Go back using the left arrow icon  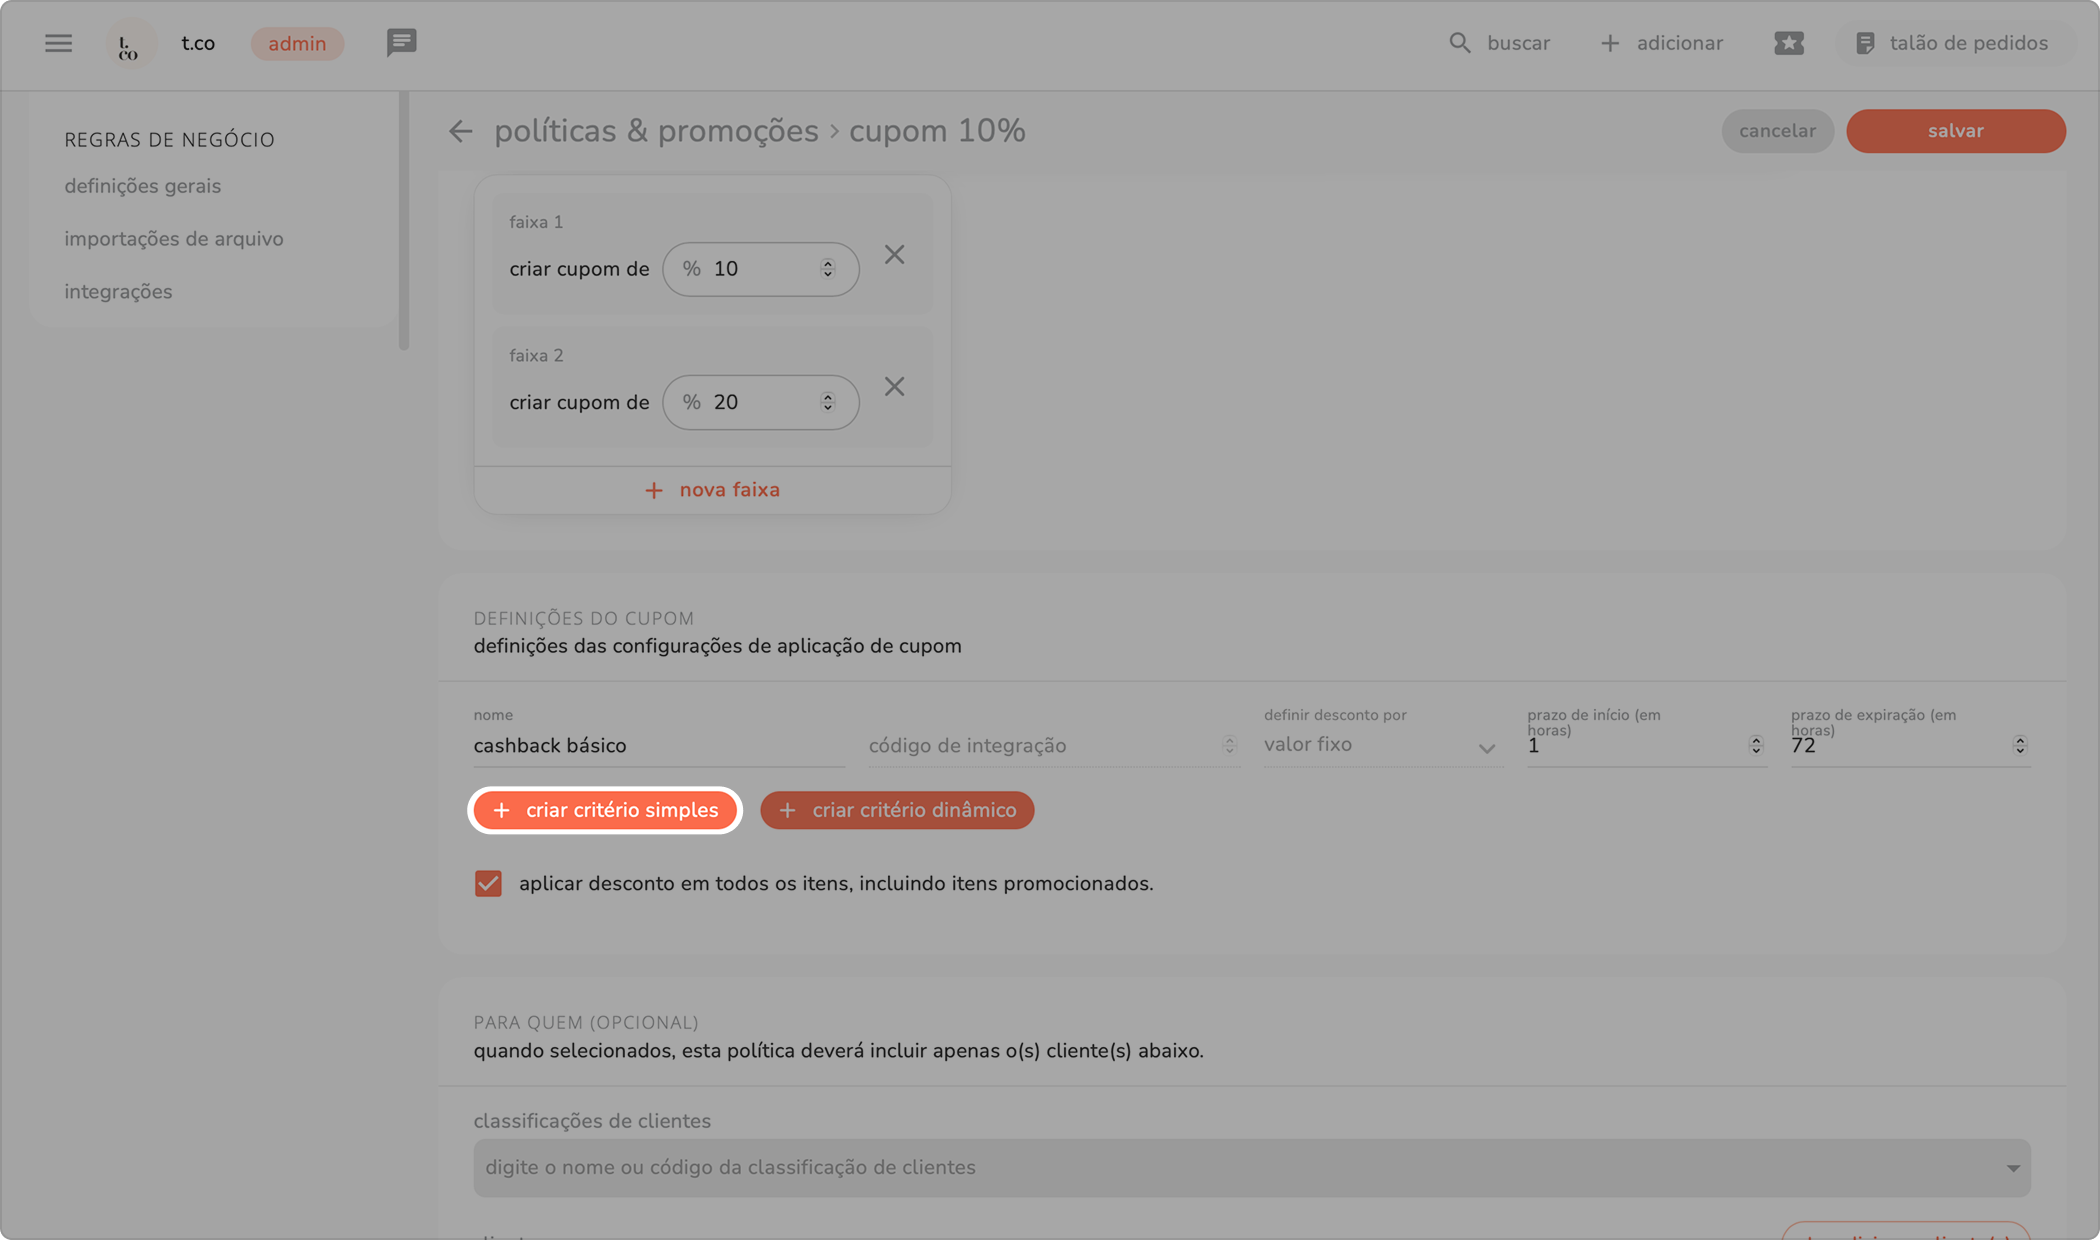(460, 131)
